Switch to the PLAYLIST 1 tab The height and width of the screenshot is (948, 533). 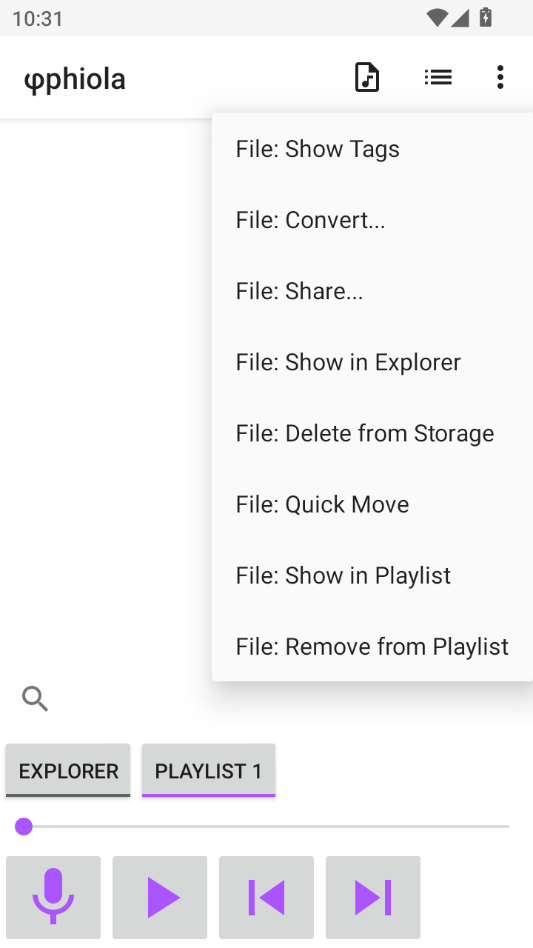click(x=208, y=770)
